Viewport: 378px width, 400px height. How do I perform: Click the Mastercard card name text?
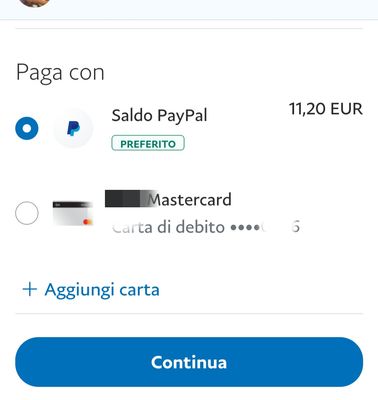(x=190, y=200)
